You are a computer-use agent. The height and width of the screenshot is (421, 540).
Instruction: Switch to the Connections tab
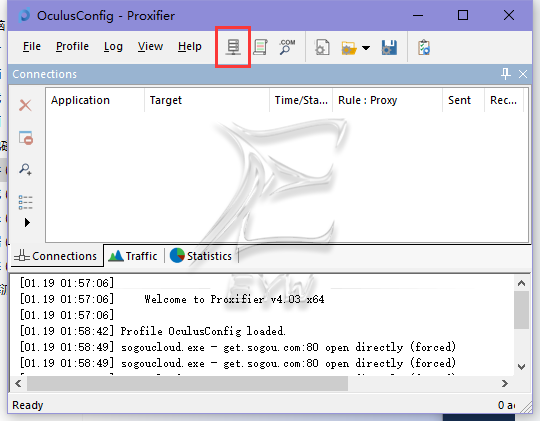(56, 256)
